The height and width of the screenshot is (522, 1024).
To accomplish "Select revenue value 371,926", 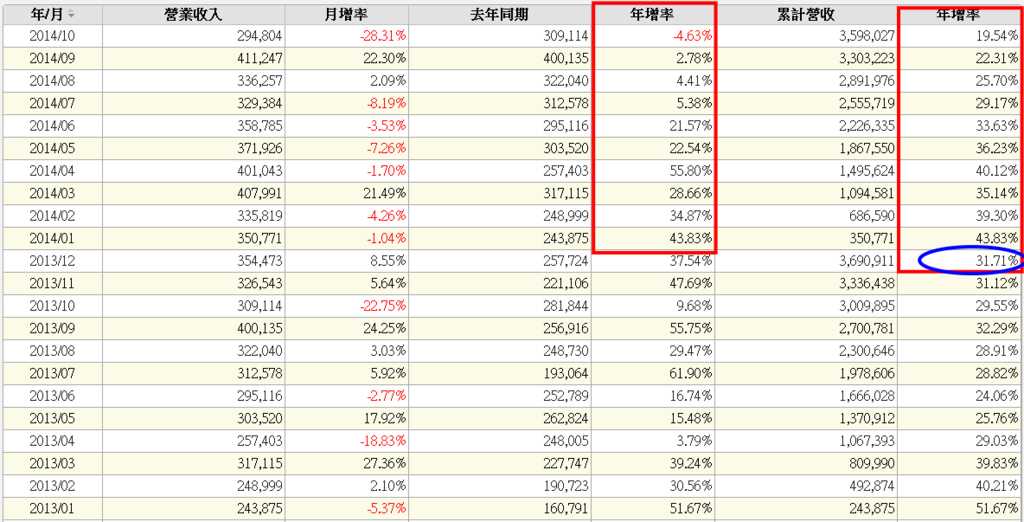I will point(261,148).
